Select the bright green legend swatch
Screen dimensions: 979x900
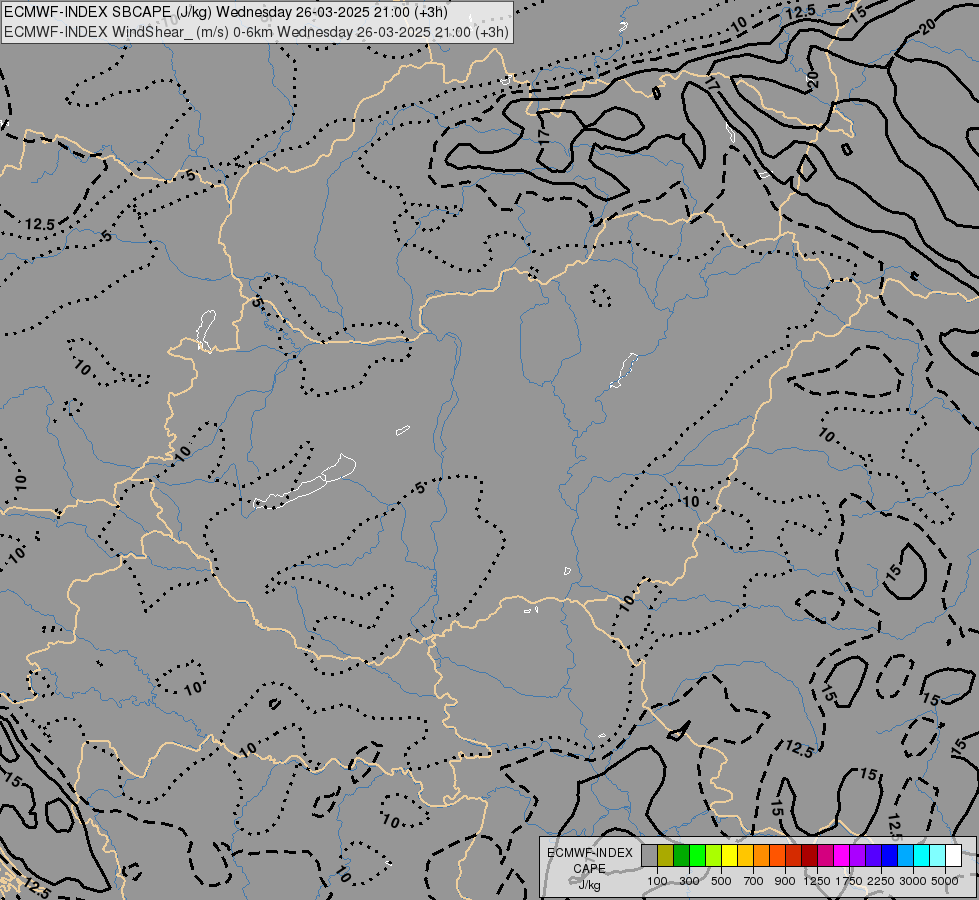697,856
